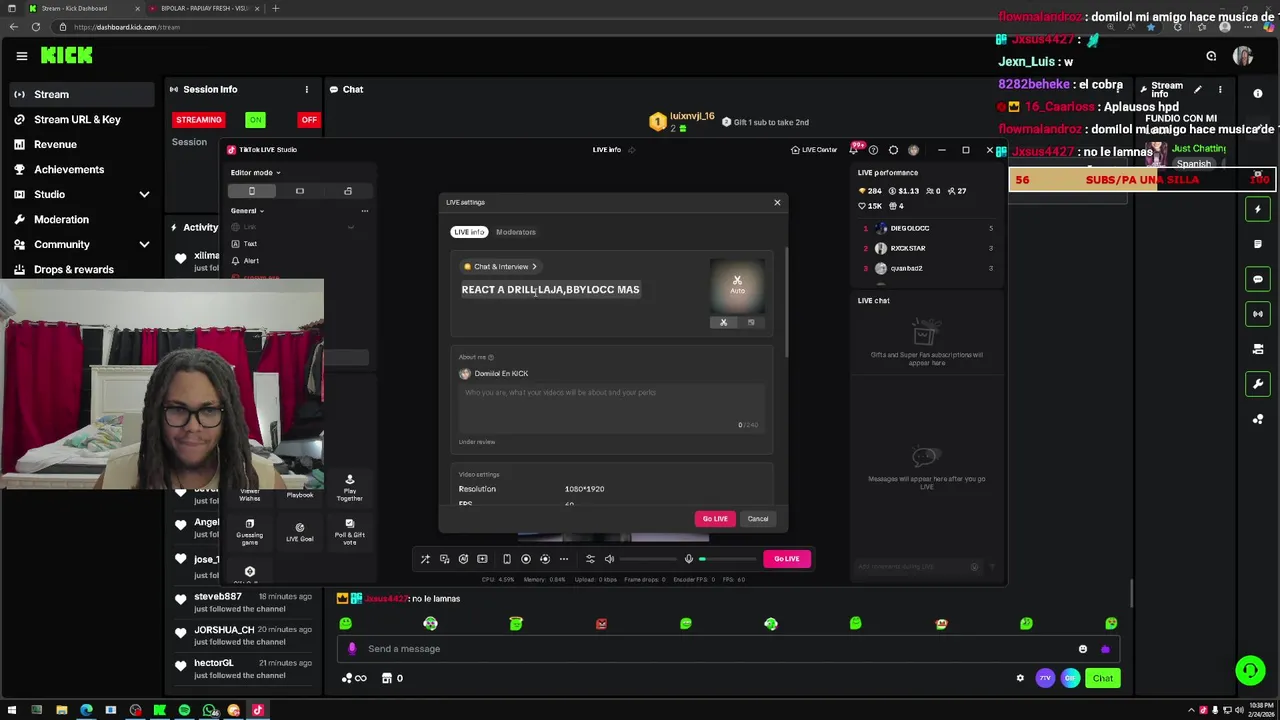Click the LIVE settings dialog scrollbar
Viewport: 1280px width, 720px height.
coord(787,300)
